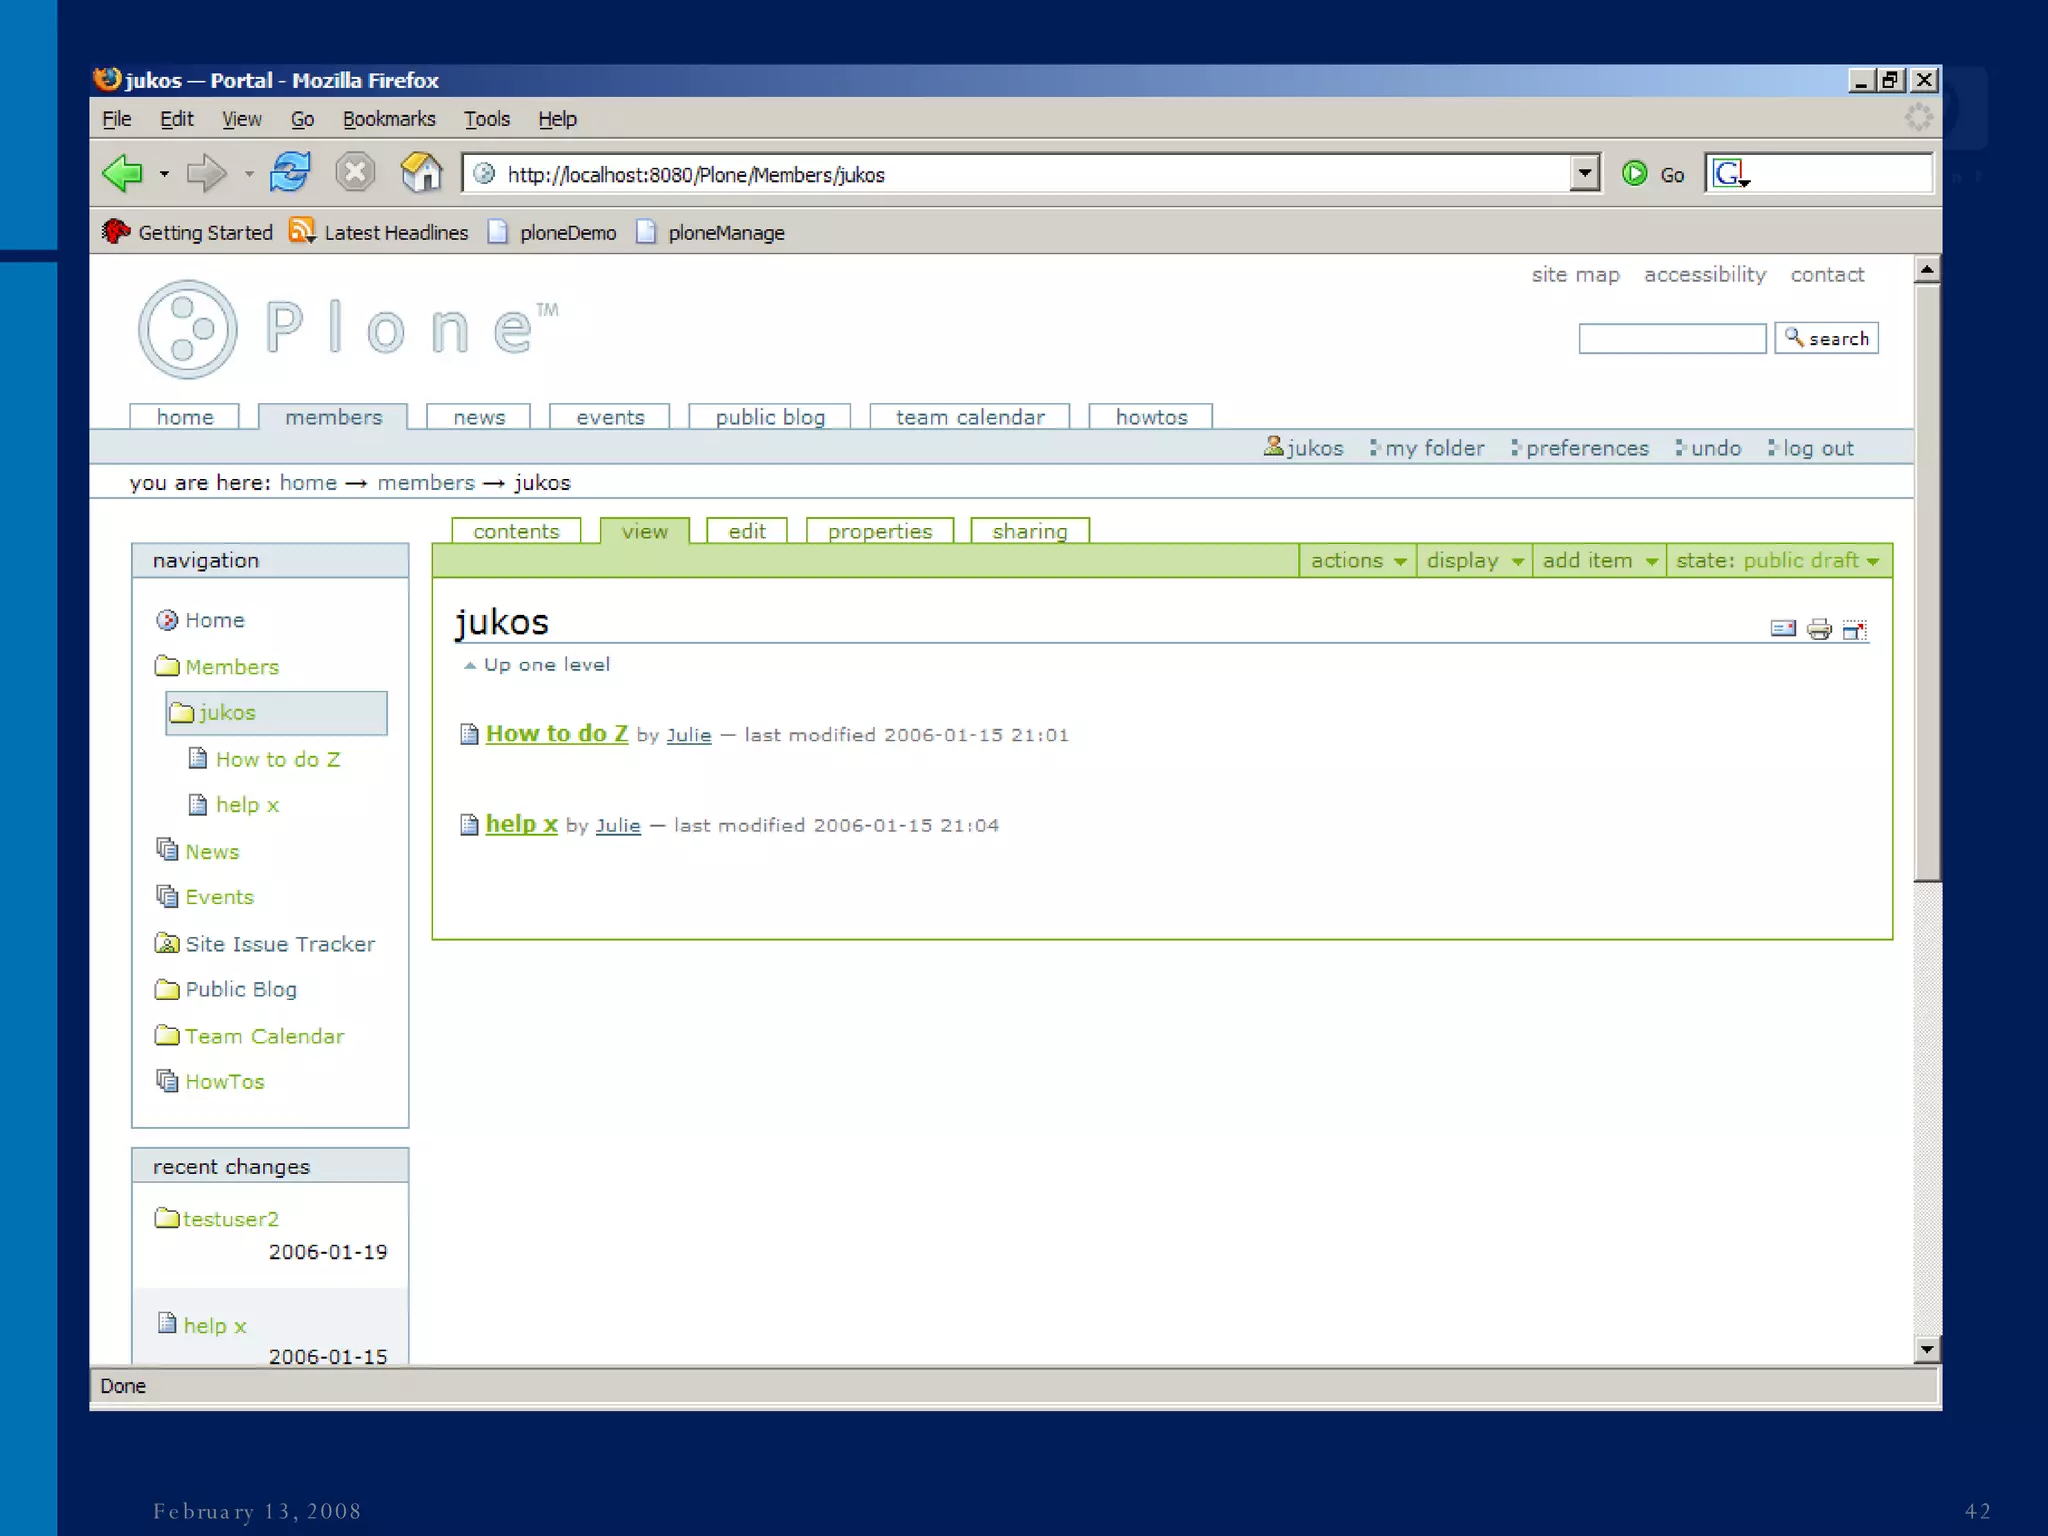Click the Reload page icon

click(x=290, y=173)
